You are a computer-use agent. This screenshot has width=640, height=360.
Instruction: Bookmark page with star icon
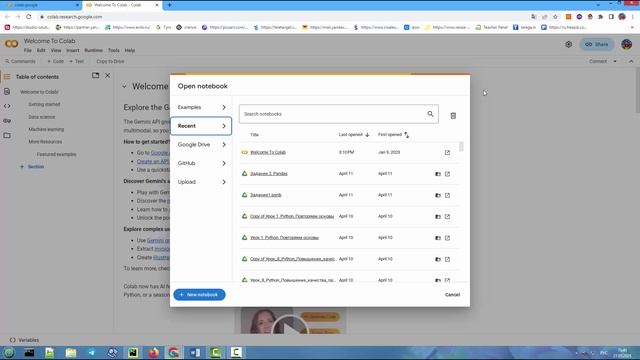[555, 17]
